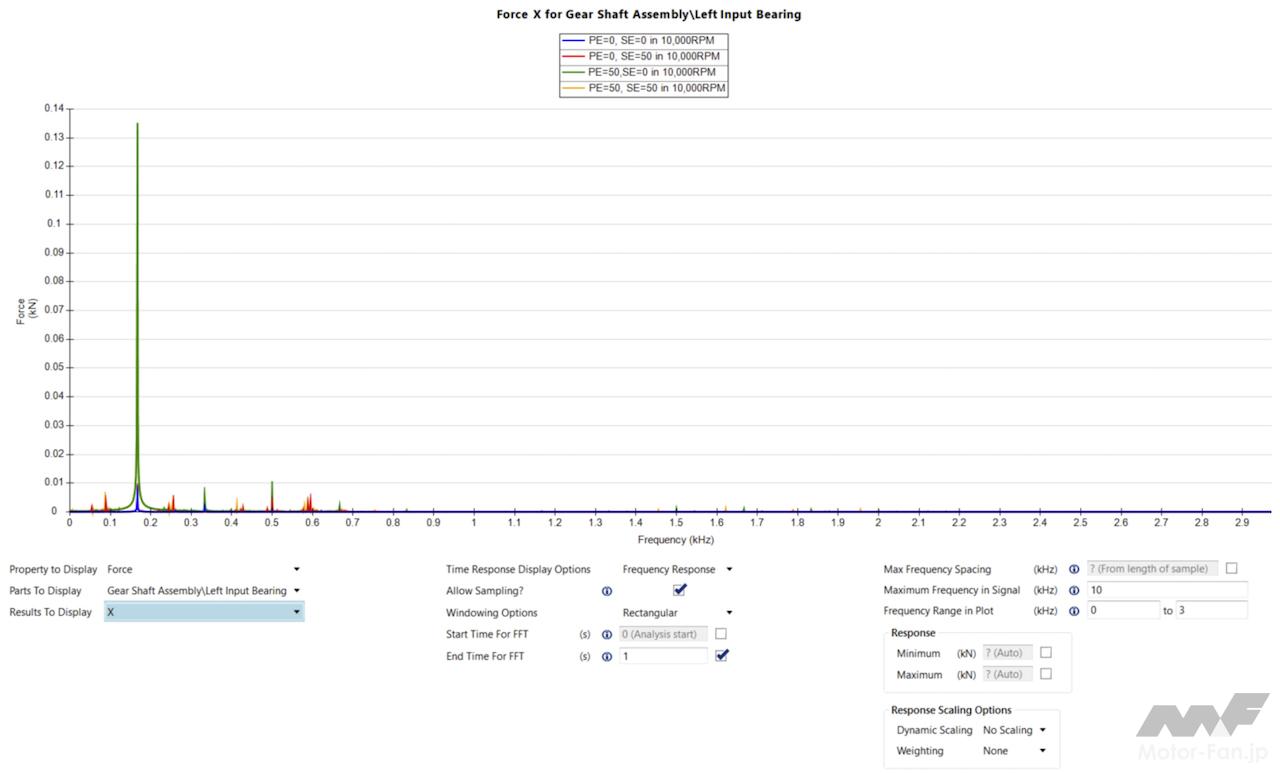Toggle the End Time For FFT checkbox
The height and width of the screenshot is (773, 1280).
click(x=721, y=656)
